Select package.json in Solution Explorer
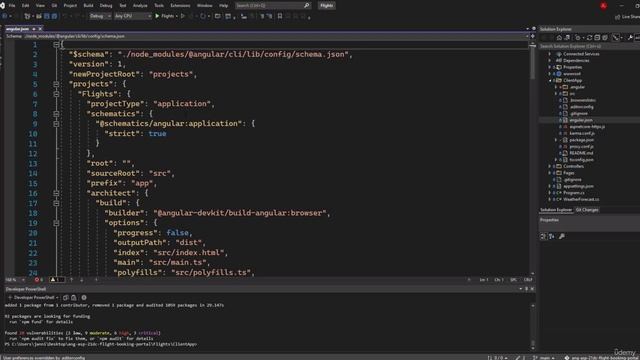The image size is (640, 360). (x=581, y=140)
